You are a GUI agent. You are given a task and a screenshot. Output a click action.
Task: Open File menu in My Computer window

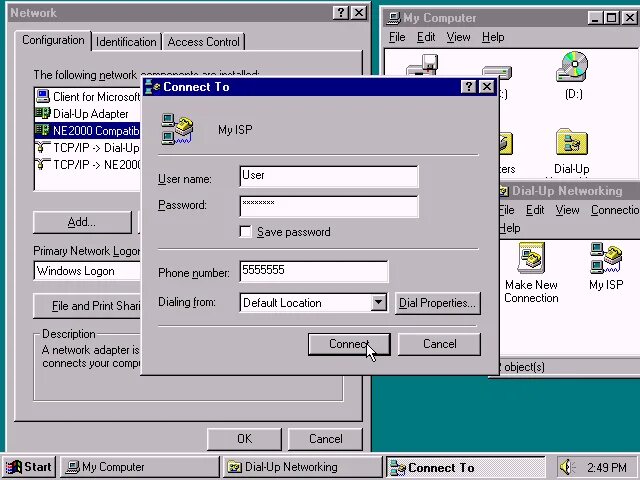397,37
